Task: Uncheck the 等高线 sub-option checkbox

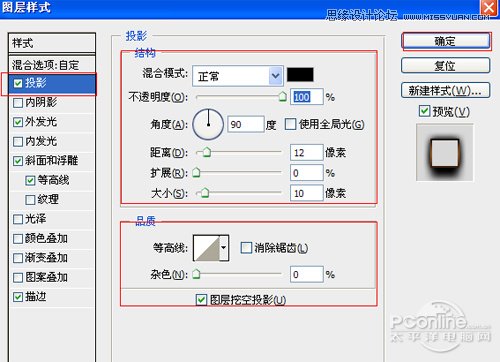Action: coord(30,181)
